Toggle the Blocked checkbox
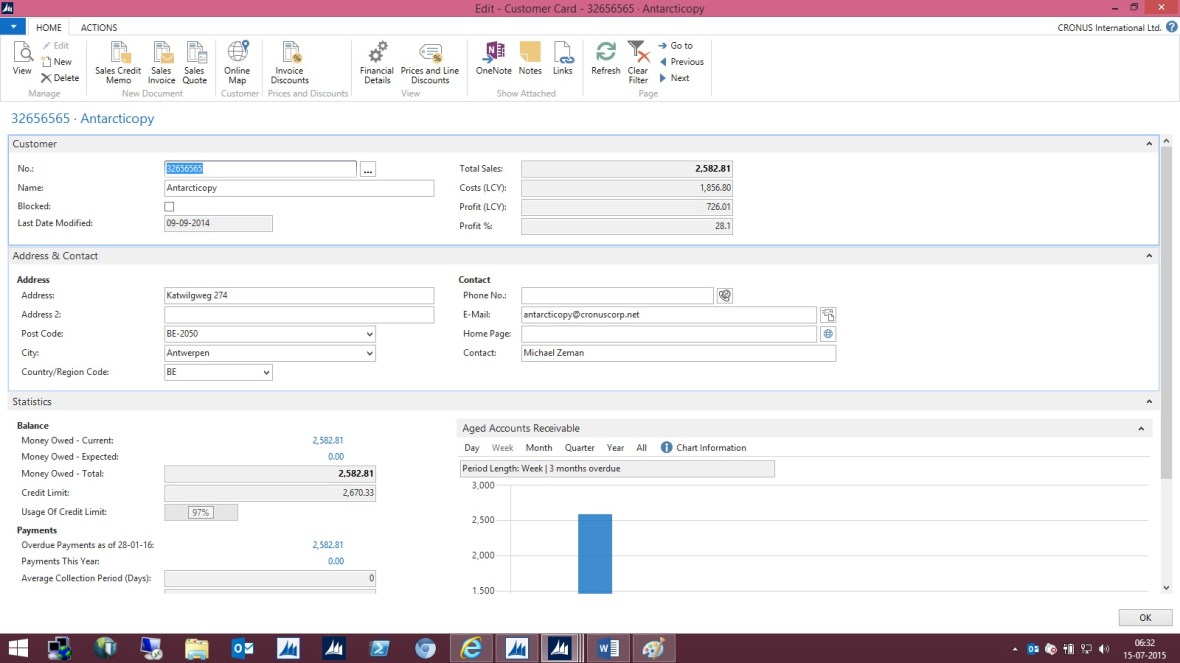1180x663 pixels. point(169,206)
